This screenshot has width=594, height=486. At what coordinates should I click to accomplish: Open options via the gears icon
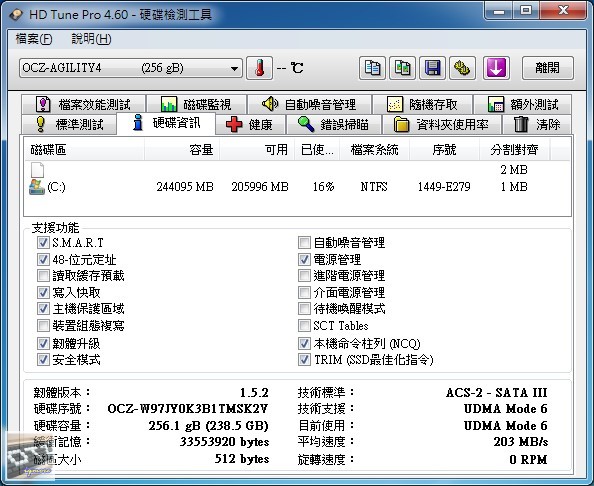tap(462, 68)
